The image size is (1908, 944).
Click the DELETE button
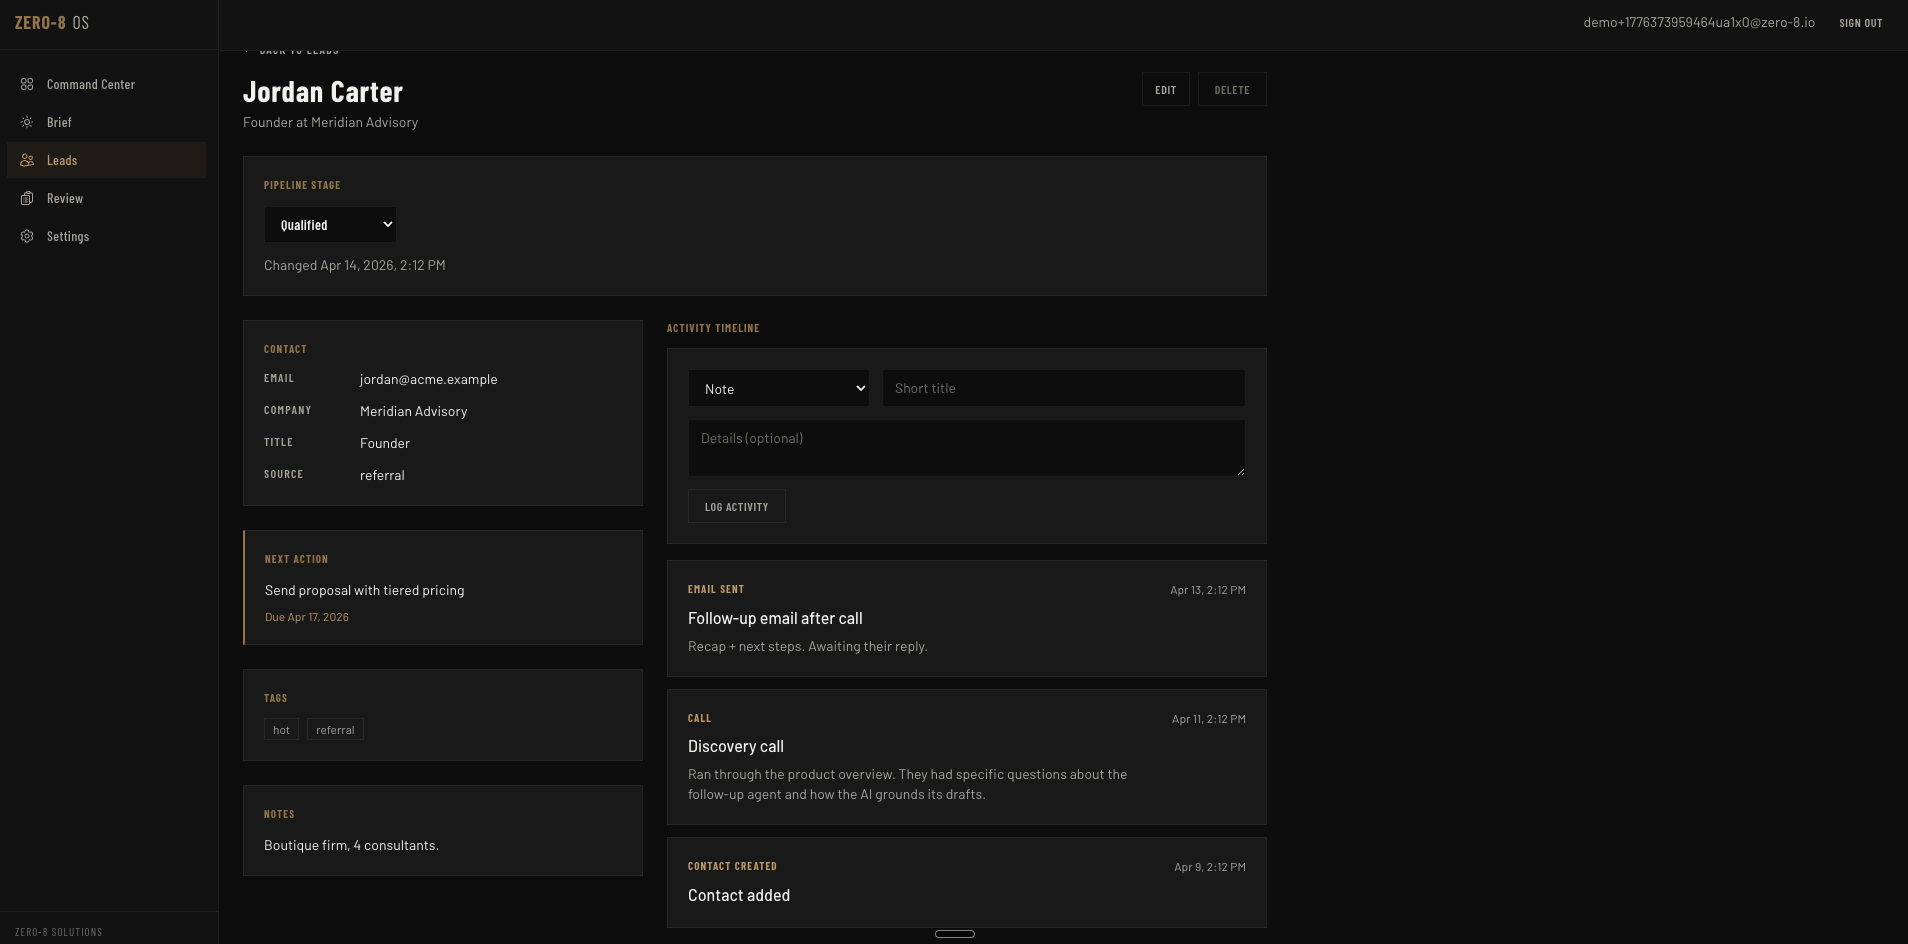pyautogui.click(x=1231, y=89)
